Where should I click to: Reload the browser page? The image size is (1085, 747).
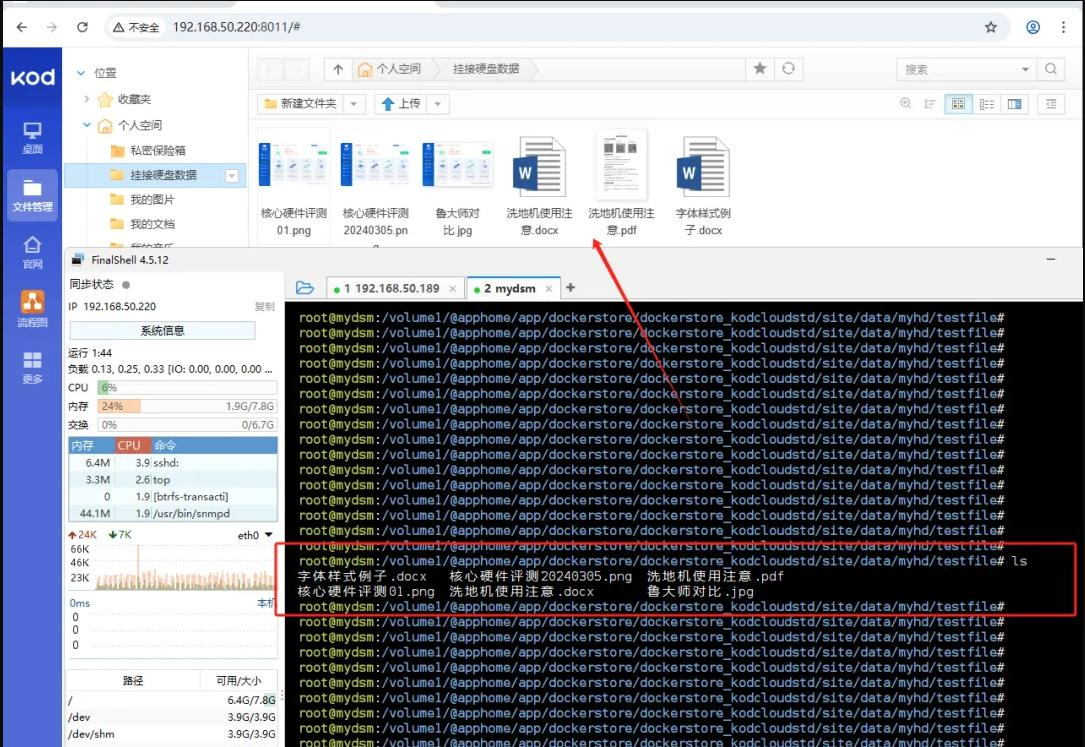[x=82, y=27]
